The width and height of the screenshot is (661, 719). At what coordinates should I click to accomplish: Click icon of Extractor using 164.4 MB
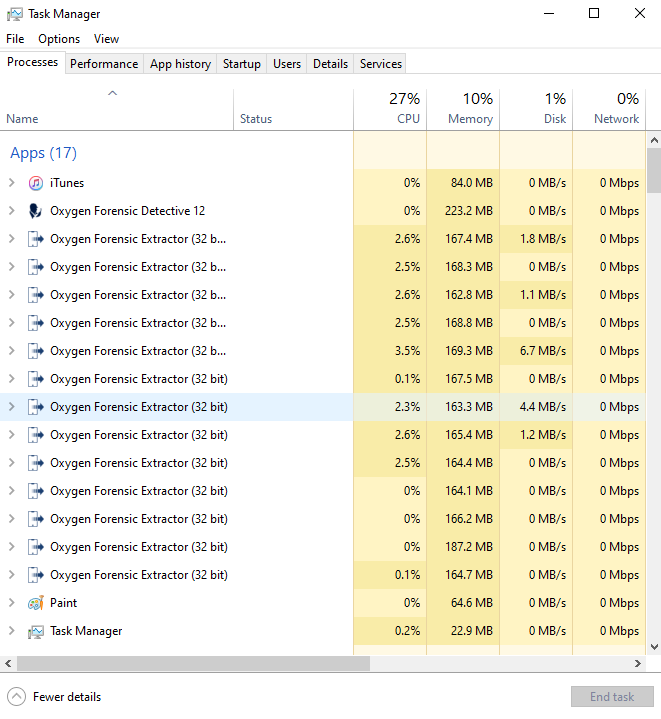tap(36, 463)
